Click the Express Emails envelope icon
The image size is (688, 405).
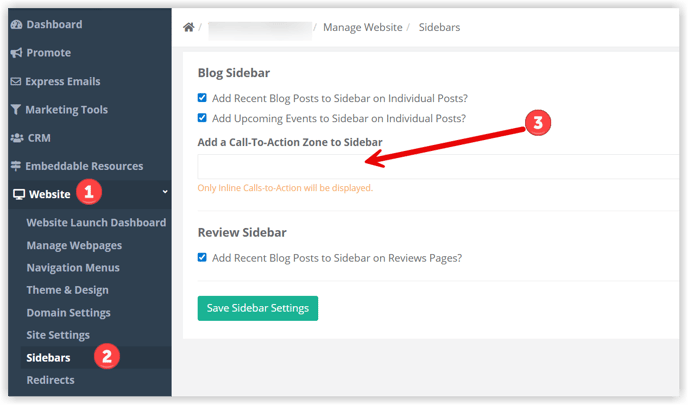[x=16, y=81]
